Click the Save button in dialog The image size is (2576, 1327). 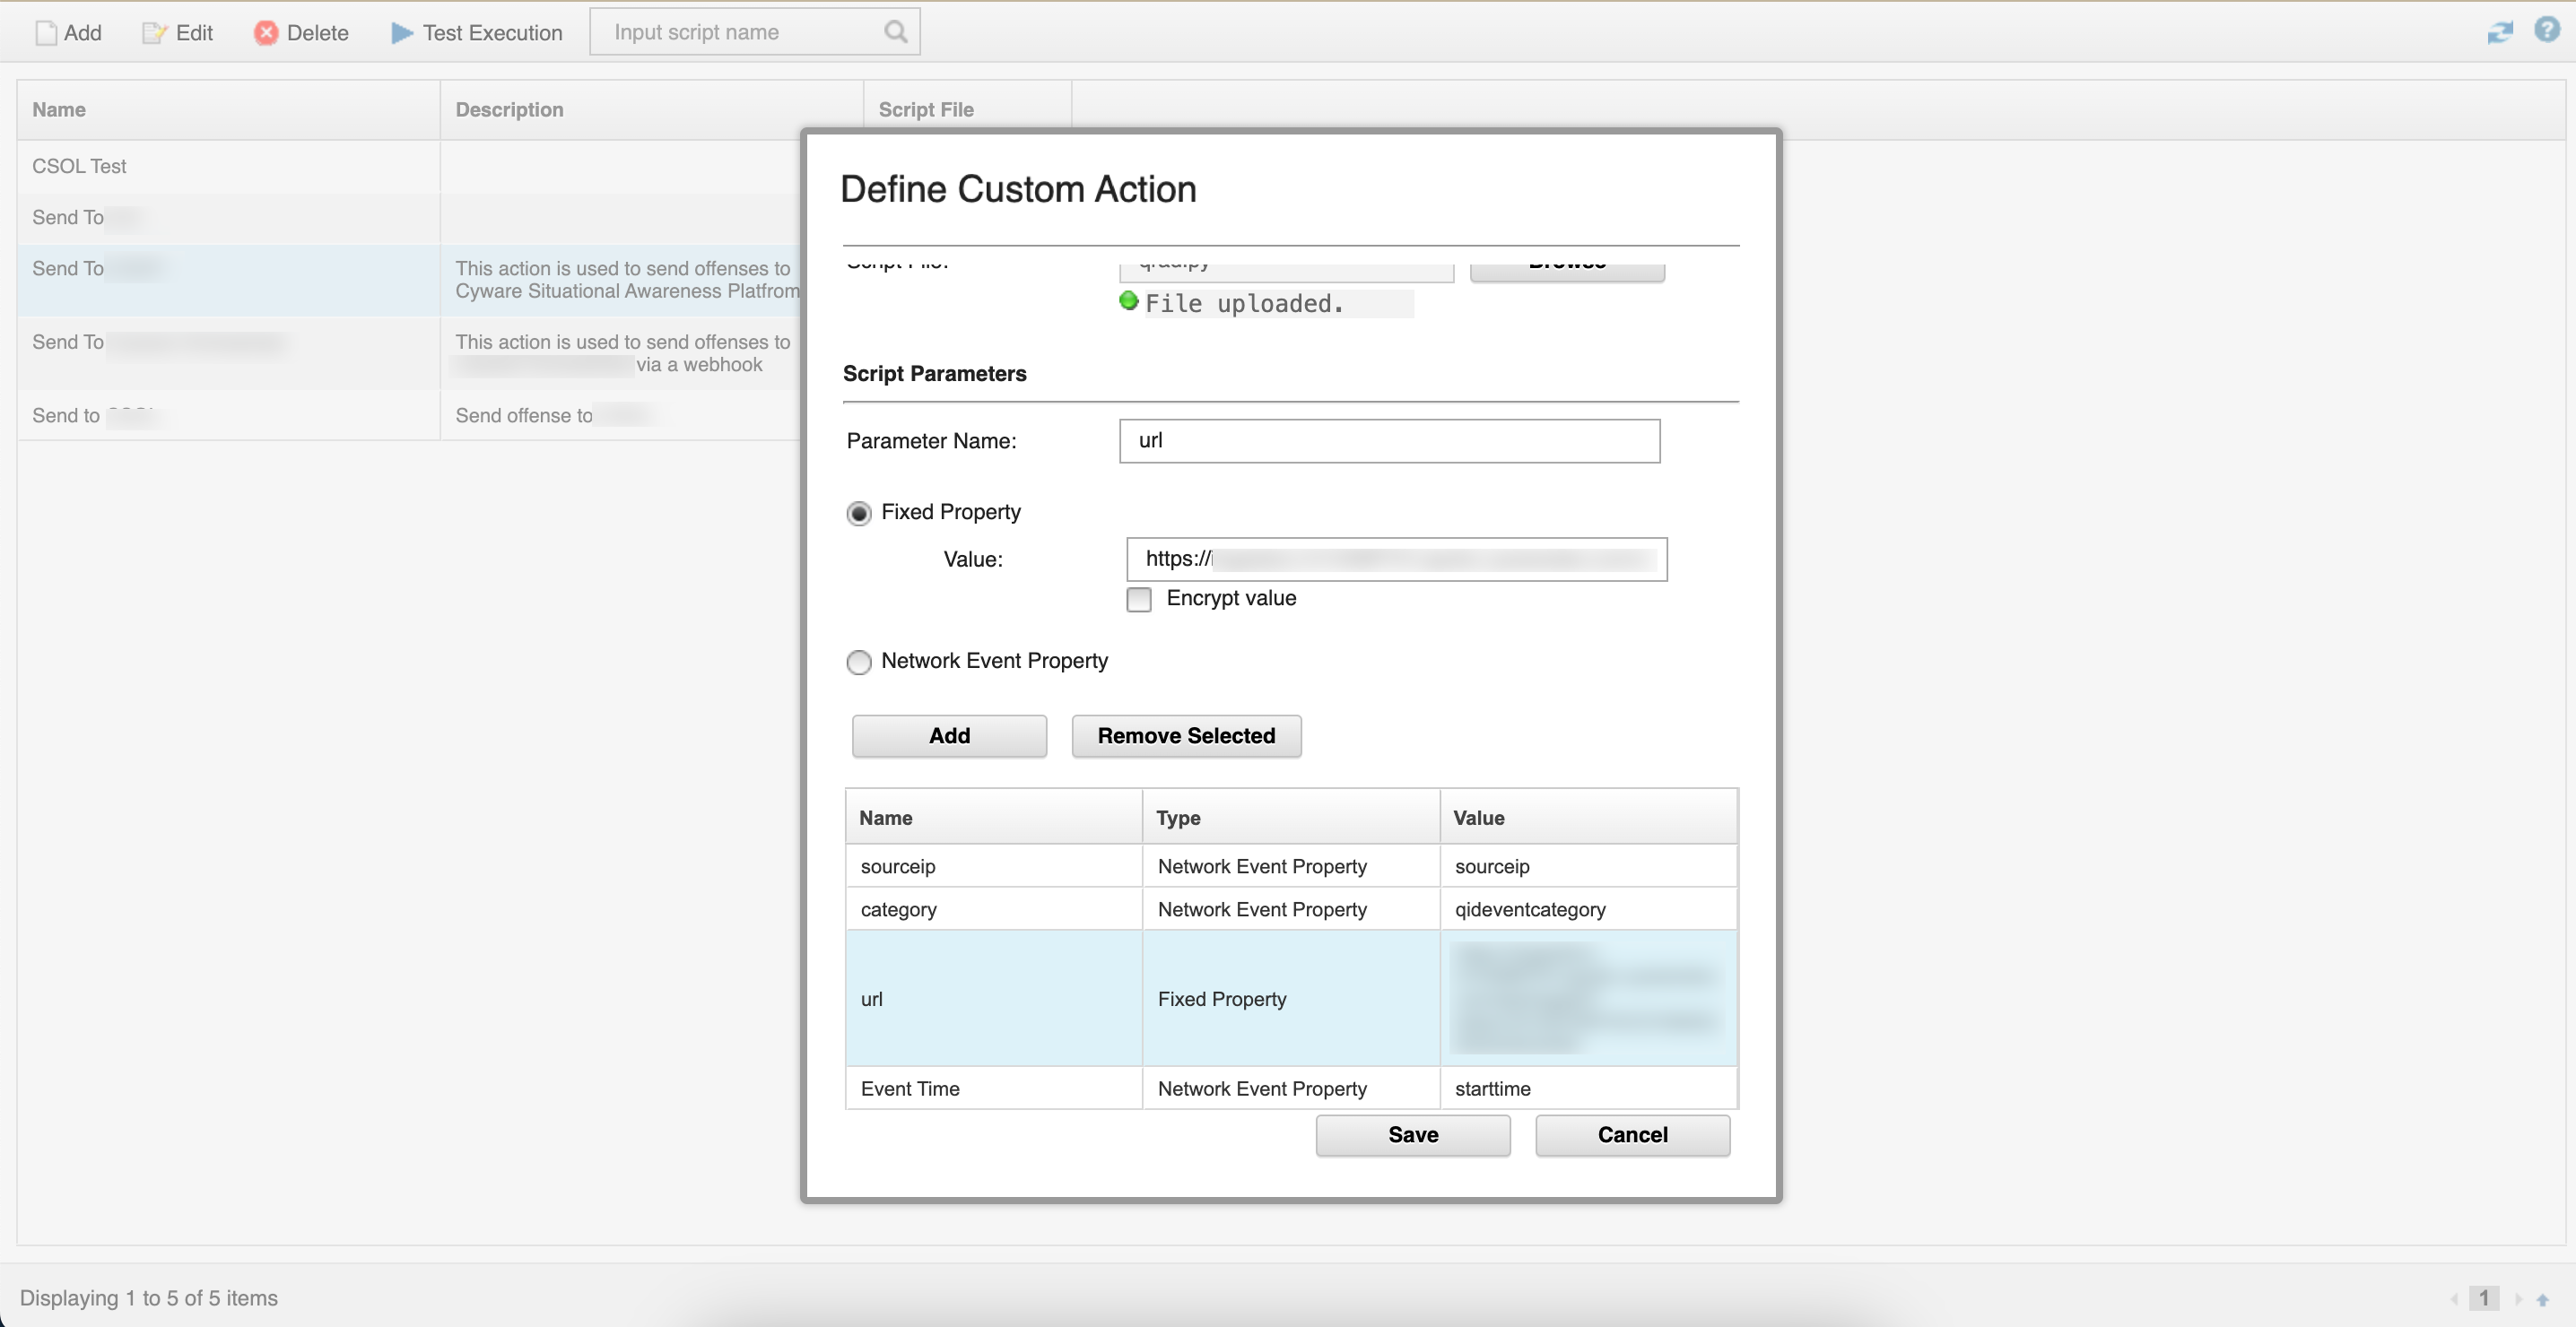tap(1412, 1135)
